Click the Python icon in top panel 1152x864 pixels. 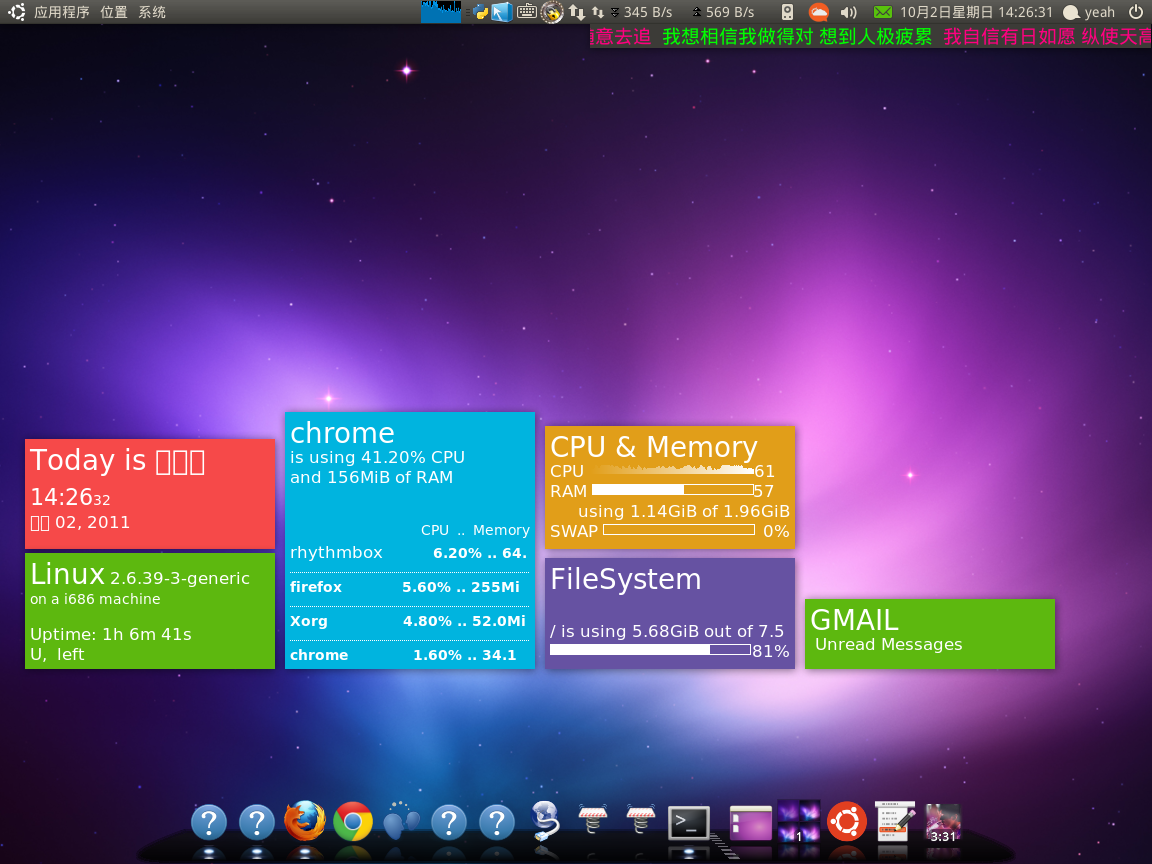(480, 12)
